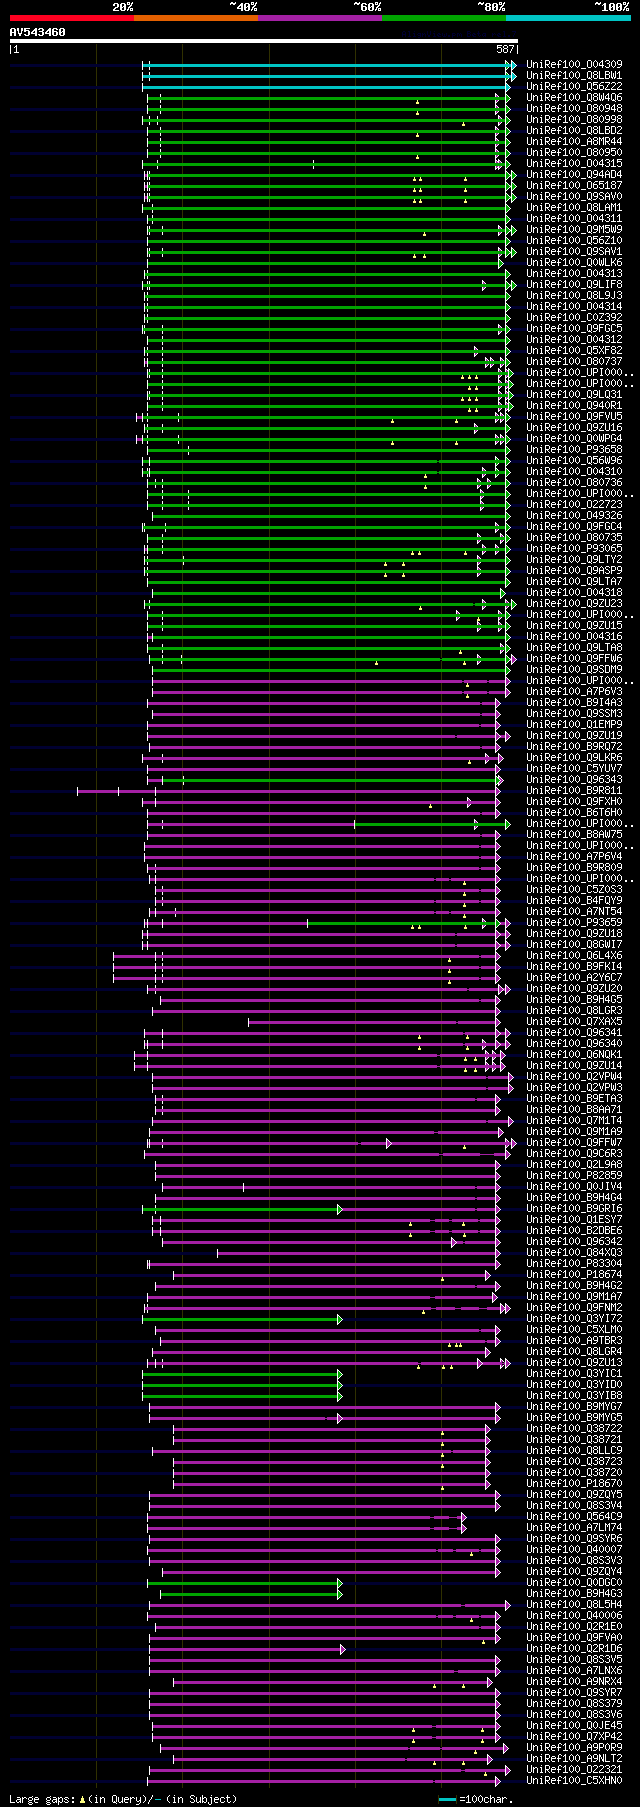Open hit UniRef100_Q56Z22
The width and height of the screenshot is (640, 1807).
click(574, 87)
